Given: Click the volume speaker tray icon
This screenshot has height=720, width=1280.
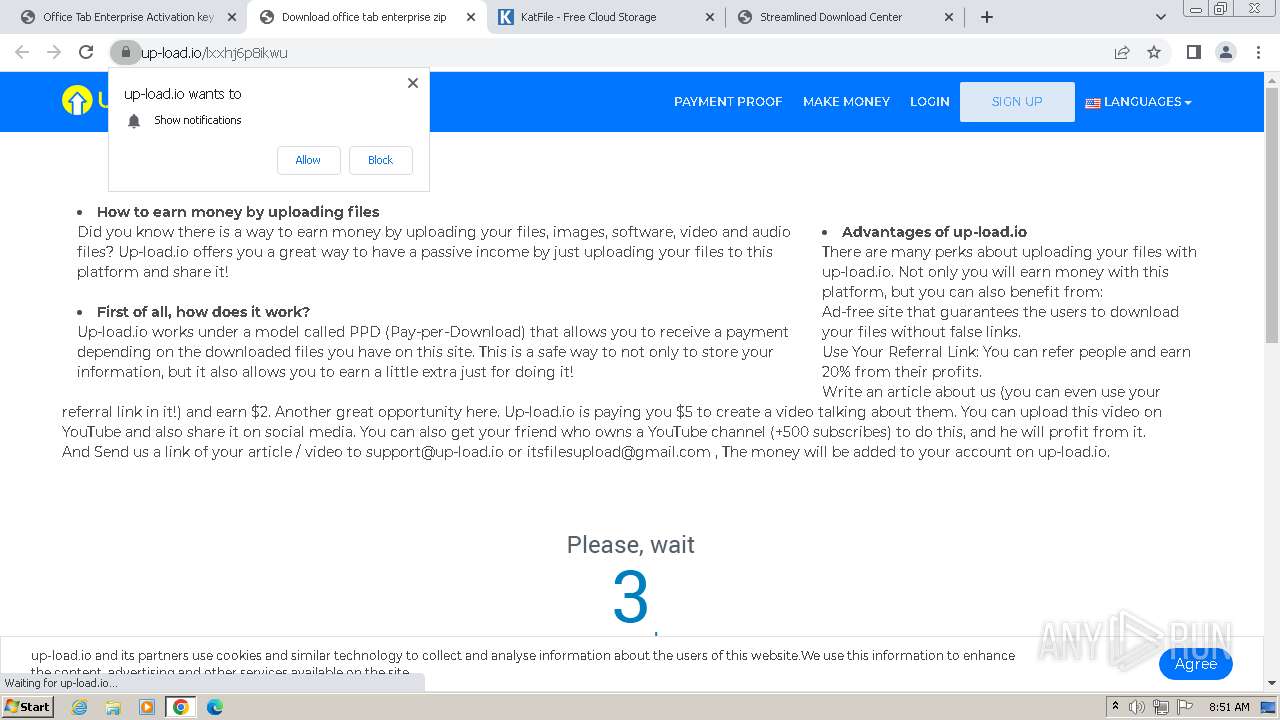Looking at the screenshot, I should click(x=1137, y=707).
